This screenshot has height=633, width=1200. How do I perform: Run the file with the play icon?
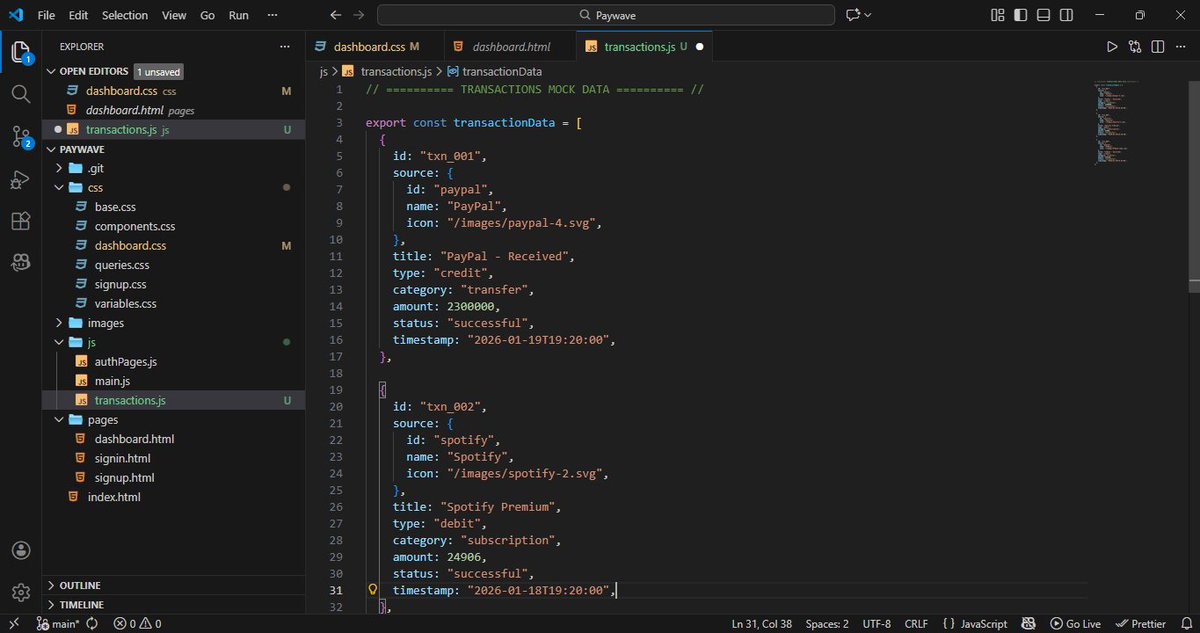1112,46
